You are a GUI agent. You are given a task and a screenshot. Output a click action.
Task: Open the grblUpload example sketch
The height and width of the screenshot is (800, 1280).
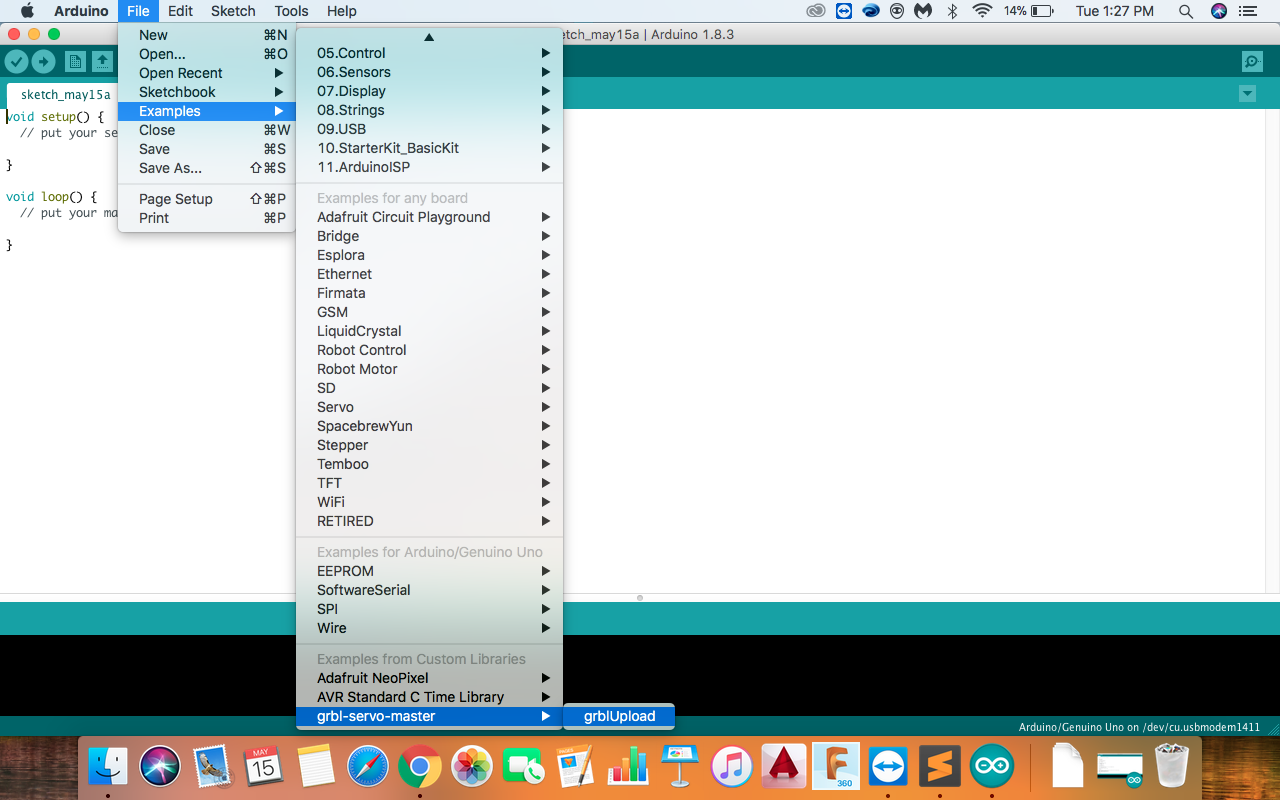coord(619,716)
